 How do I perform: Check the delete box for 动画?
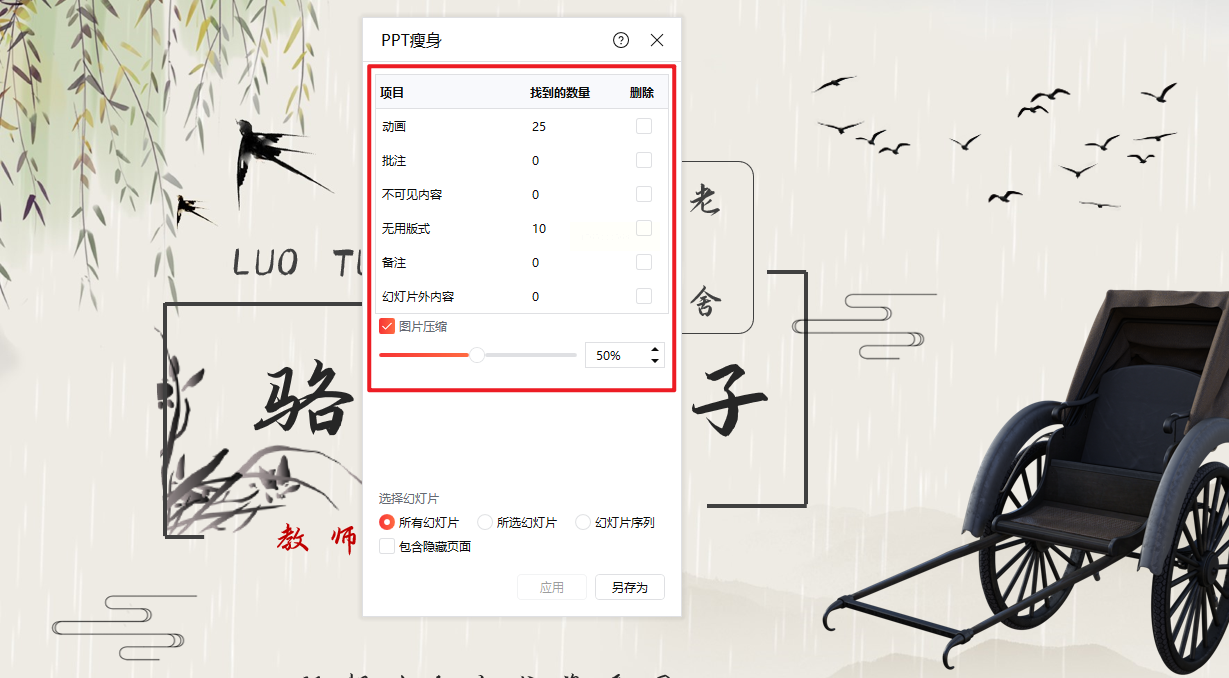644,126
